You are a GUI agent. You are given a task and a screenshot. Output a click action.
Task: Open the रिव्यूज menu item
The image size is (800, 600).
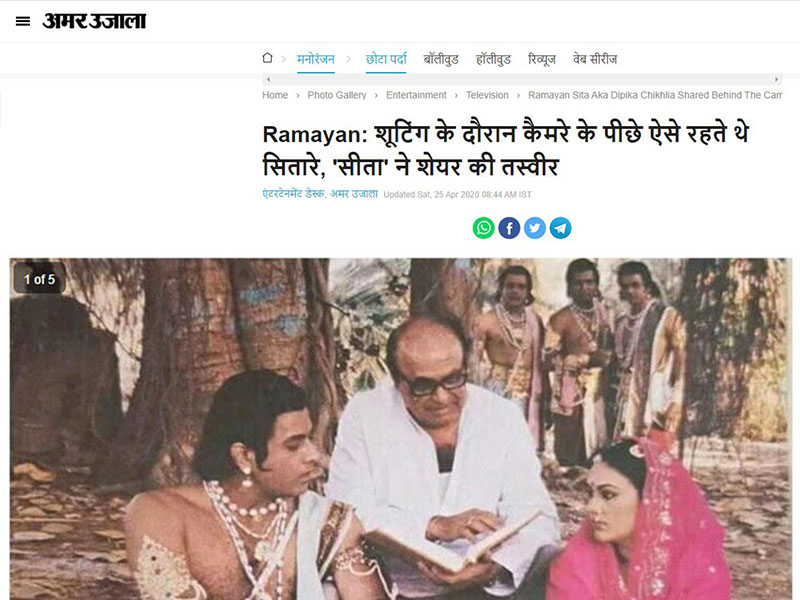click(x=542, y=59)
